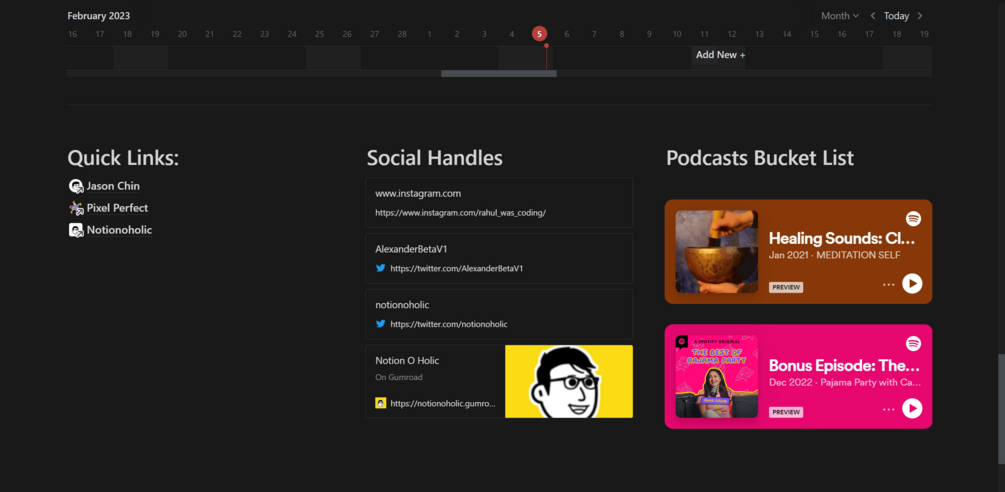Click Spotify logo on Bonus Episode card
The image size is (1005, 492).
[913, 343]
